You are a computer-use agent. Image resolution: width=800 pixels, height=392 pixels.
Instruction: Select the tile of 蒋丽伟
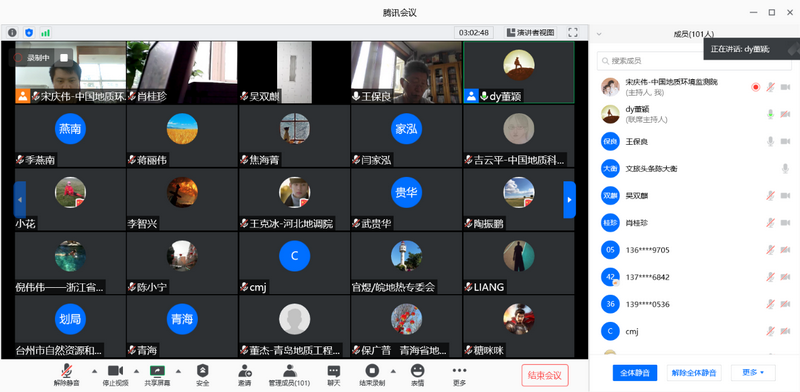[182, 136]
